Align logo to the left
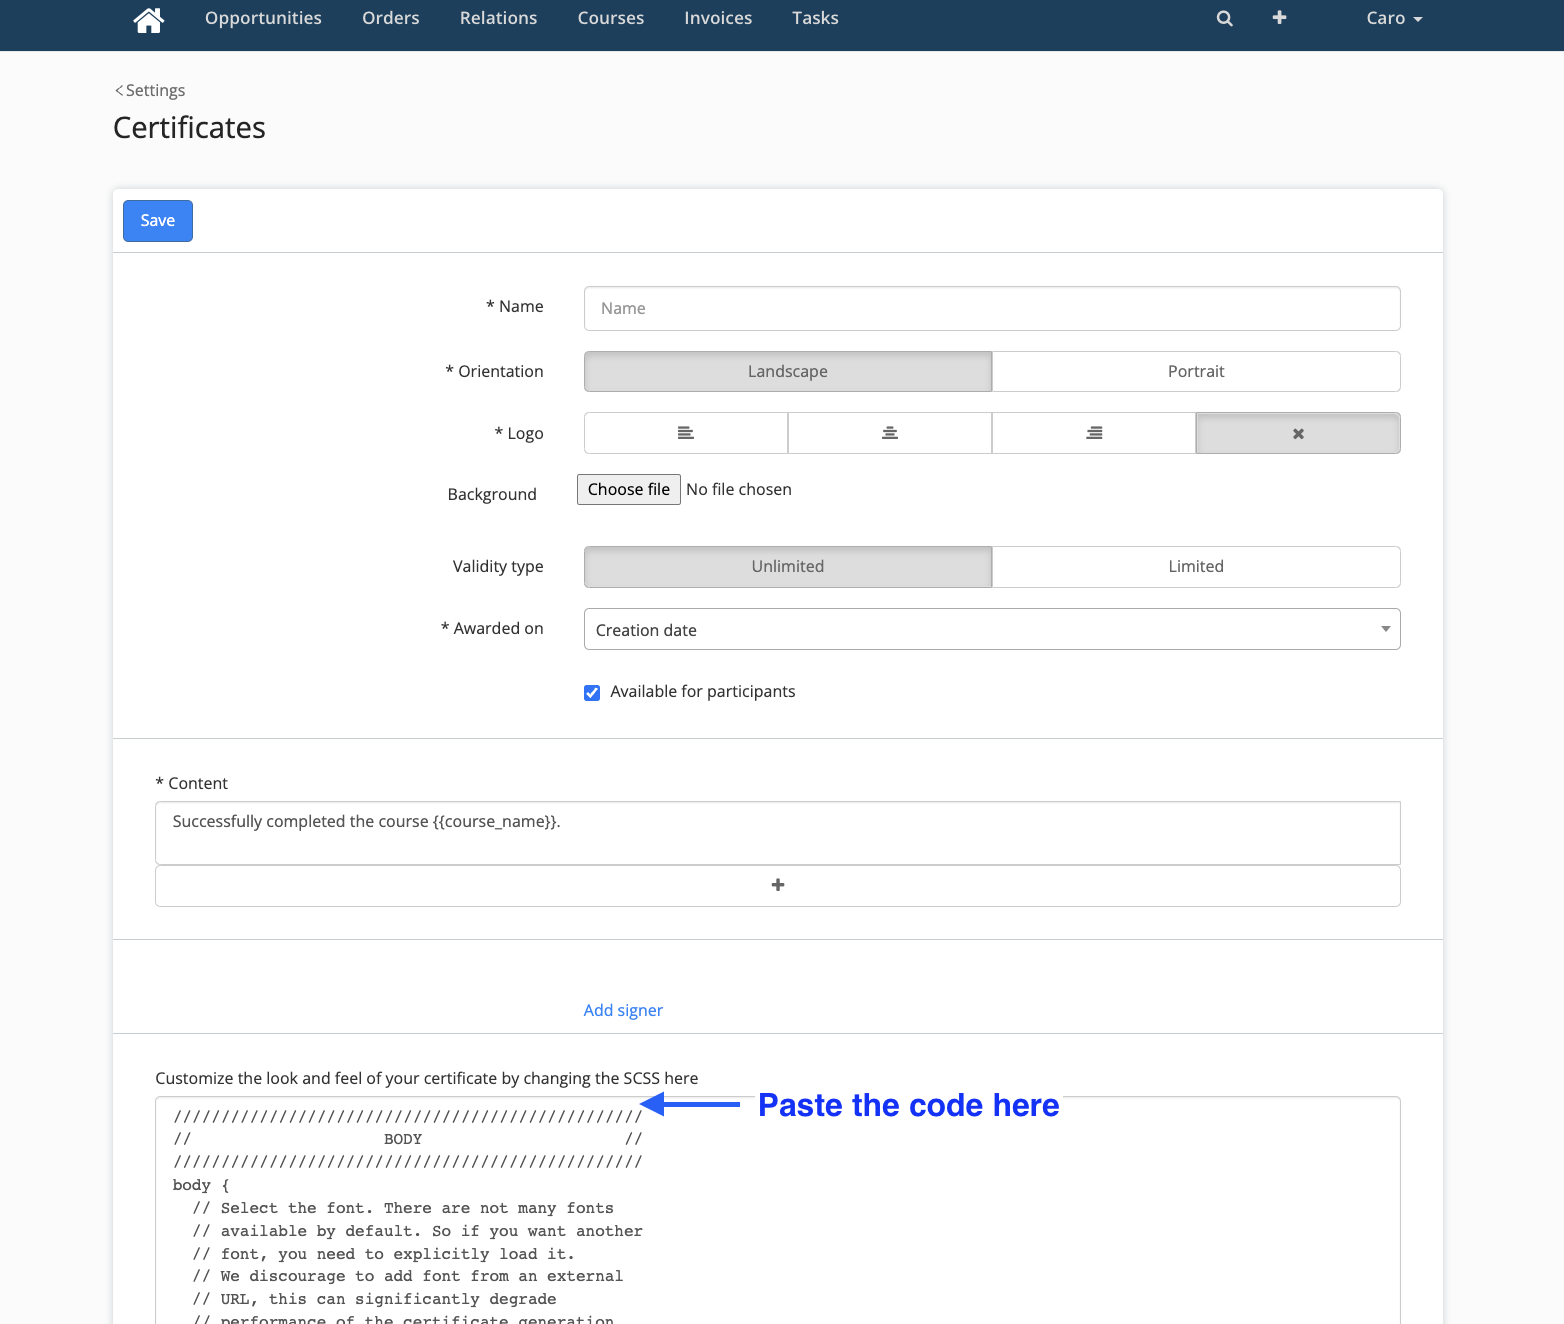This screenshot has width=1564, height=1324. (686, 433)
